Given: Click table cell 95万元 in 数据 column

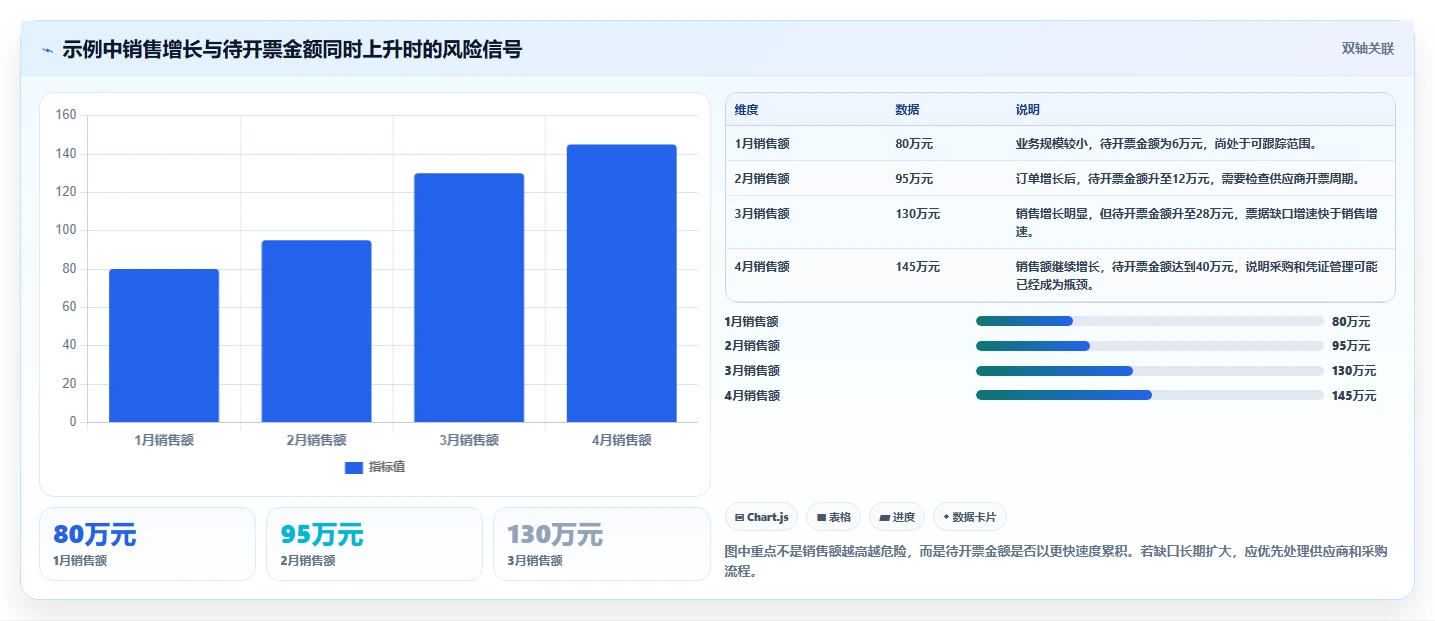Looking at the screenshot, I should (x=914, y=179).
